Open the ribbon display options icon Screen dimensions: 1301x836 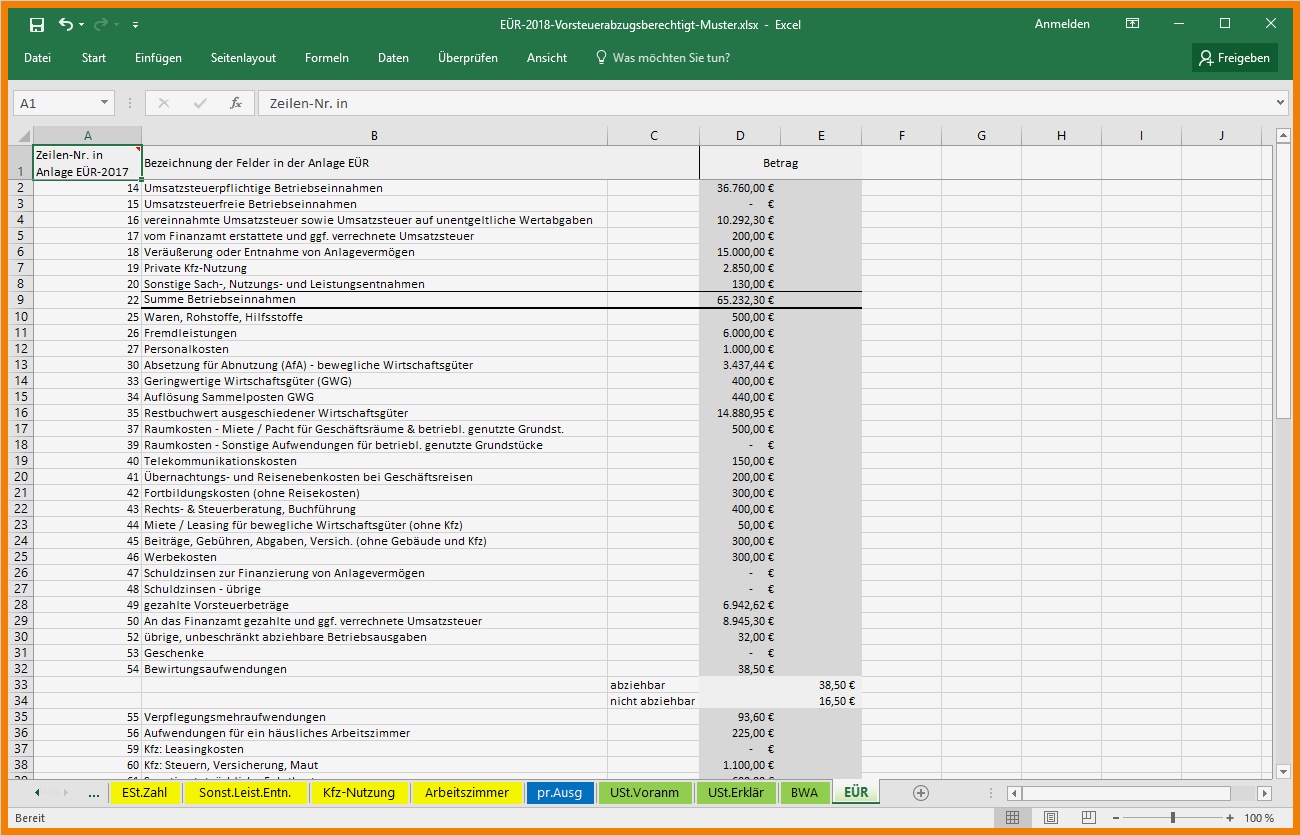tap(1132, 24)
